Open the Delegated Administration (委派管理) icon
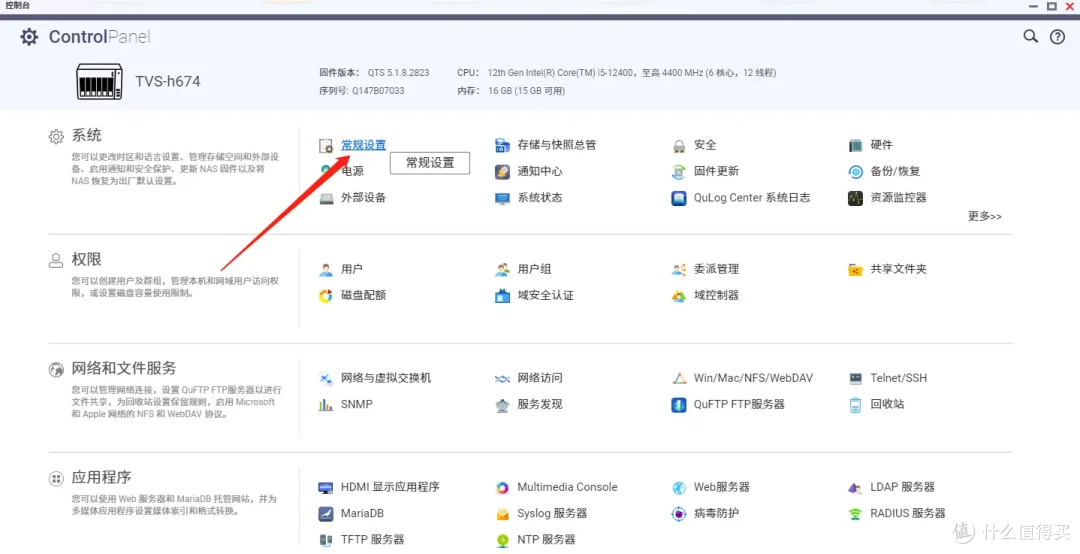Viewport: 1080px width, 554px height. pyautogui.click(x=679, y=269)
